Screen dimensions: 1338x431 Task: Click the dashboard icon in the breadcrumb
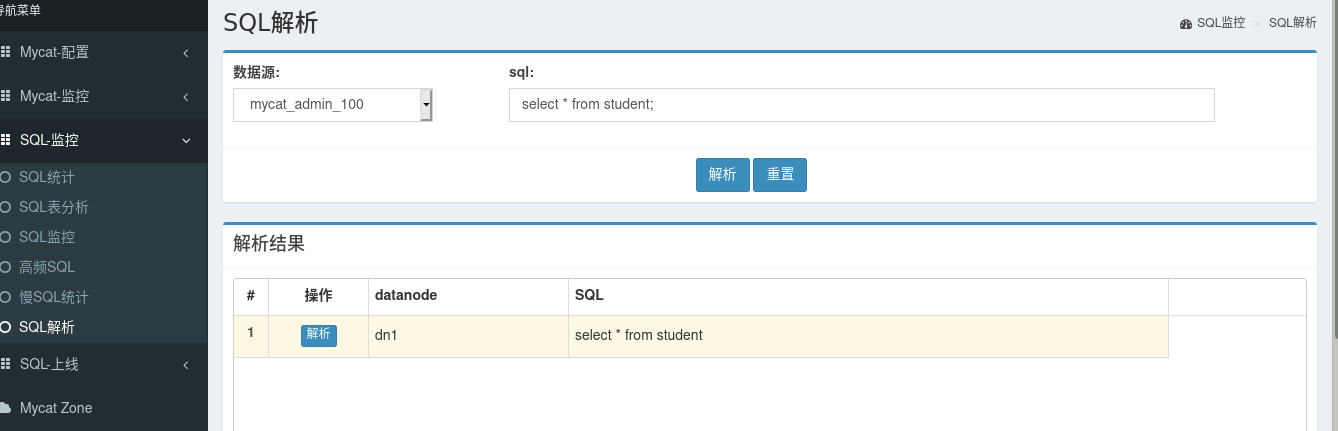point(1186,23)
